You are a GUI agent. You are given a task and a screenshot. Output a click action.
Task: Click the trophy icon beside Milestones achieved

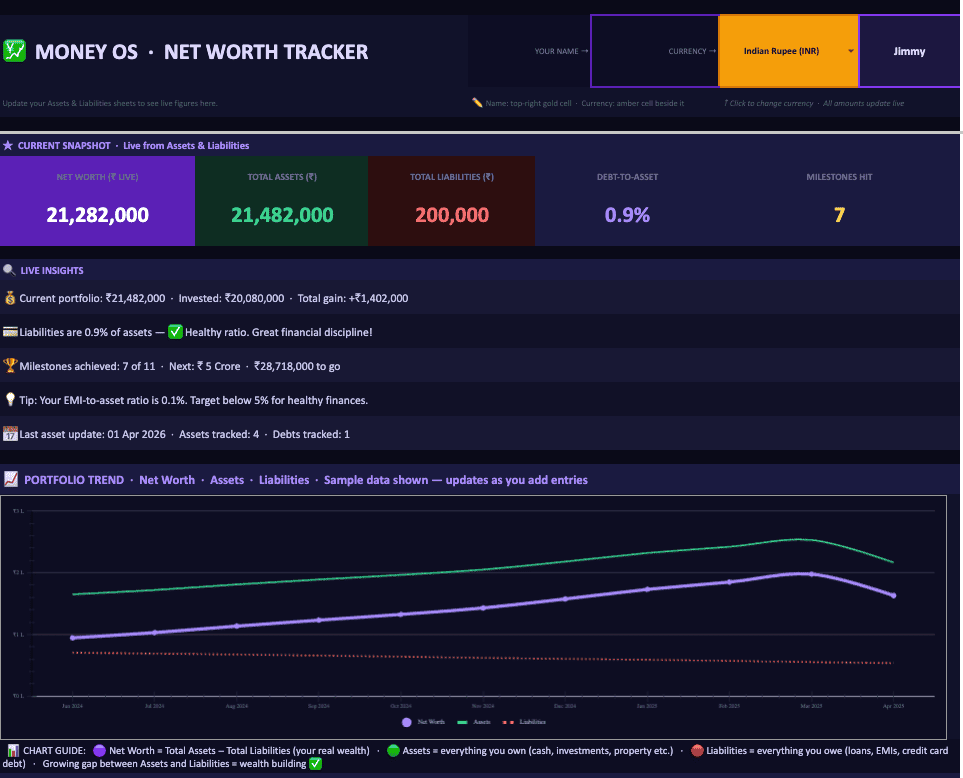[x=10, y=366]
